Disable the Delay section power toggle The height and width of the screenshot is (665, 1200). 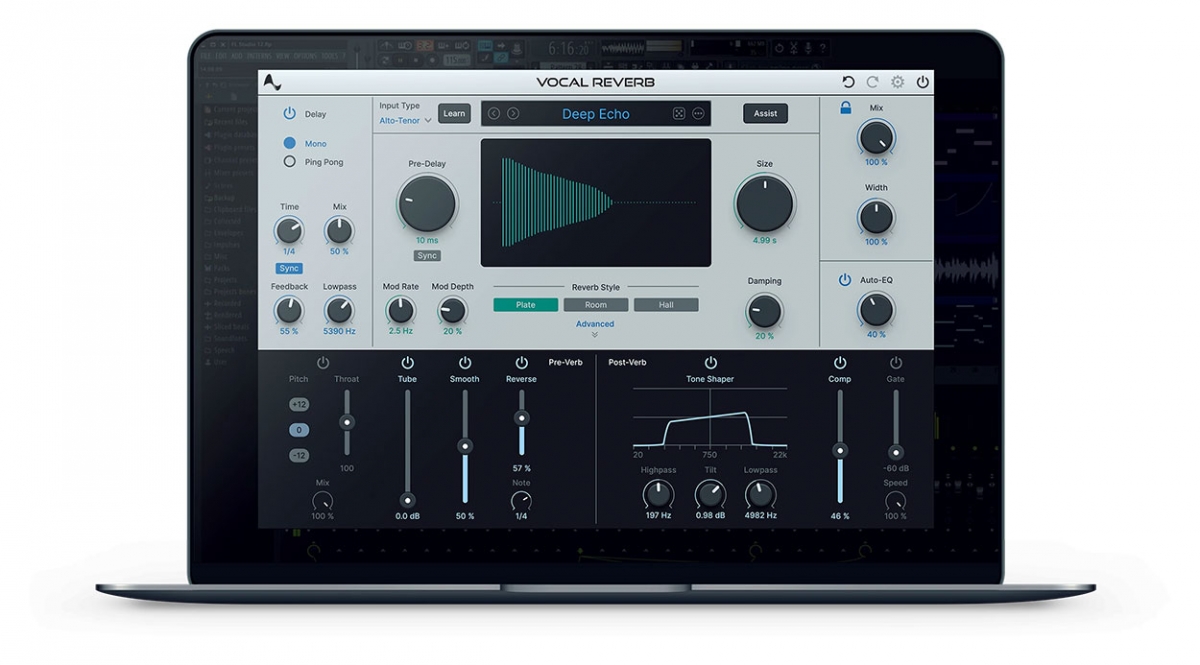click(289, 114)
